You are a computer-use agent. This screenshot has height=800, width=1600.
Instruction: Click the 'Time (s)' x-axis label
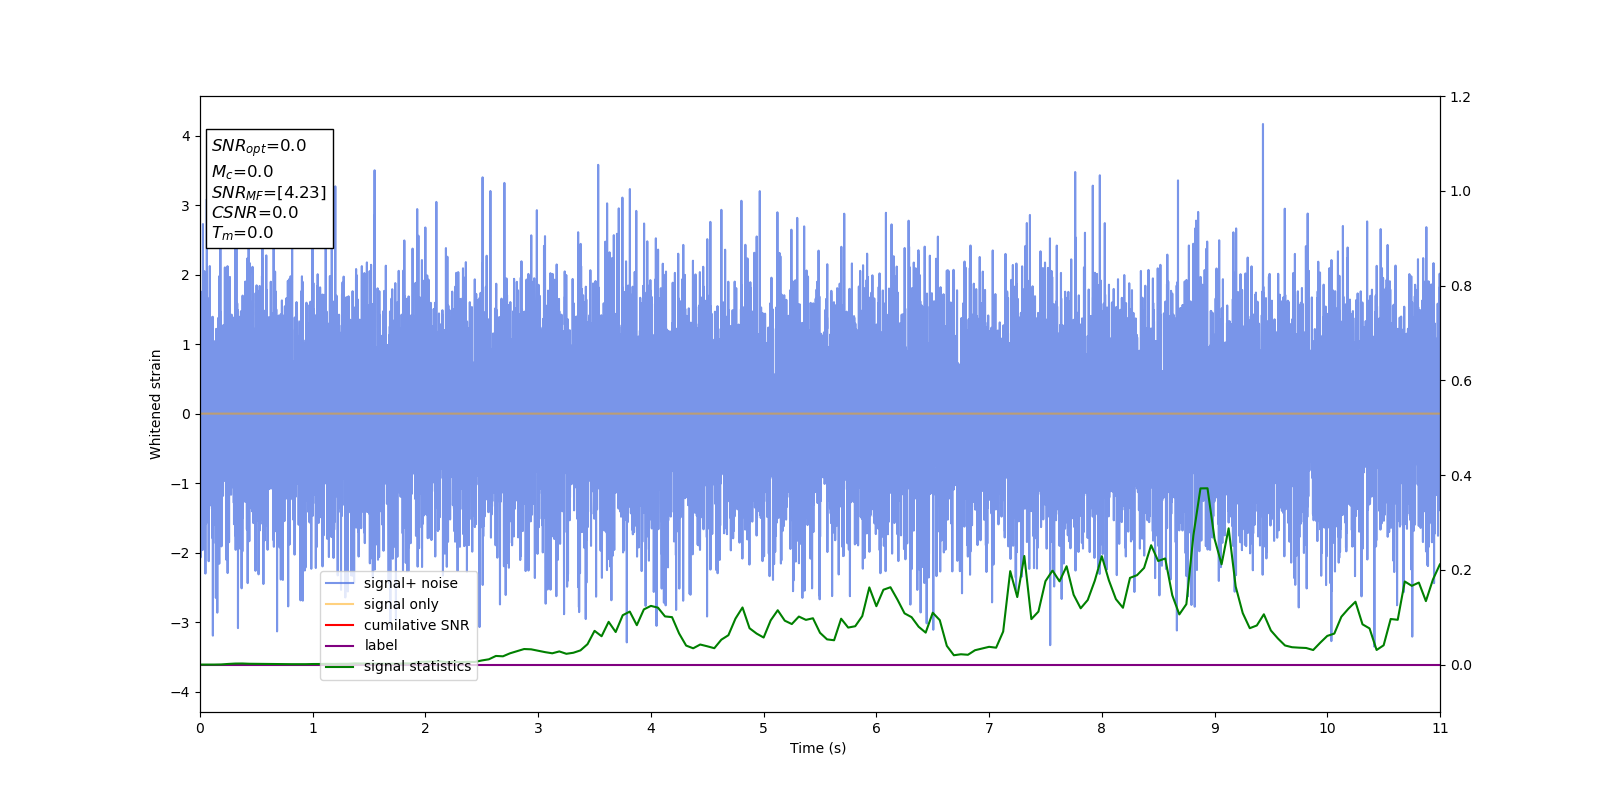[818, 748]
